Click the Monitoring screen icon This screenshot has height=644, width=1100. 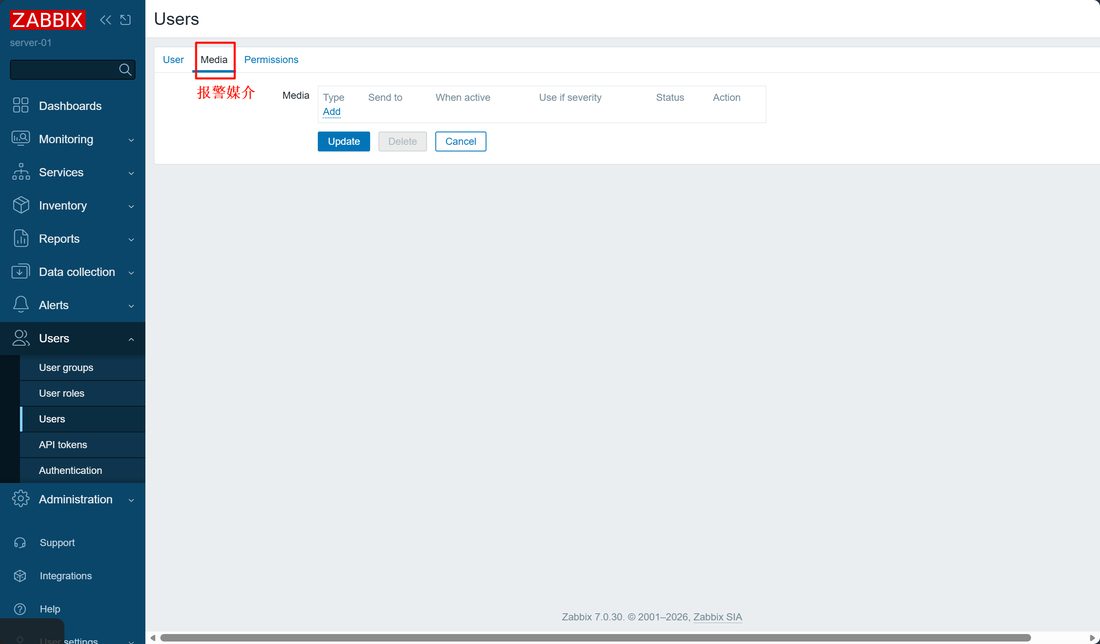21,139
